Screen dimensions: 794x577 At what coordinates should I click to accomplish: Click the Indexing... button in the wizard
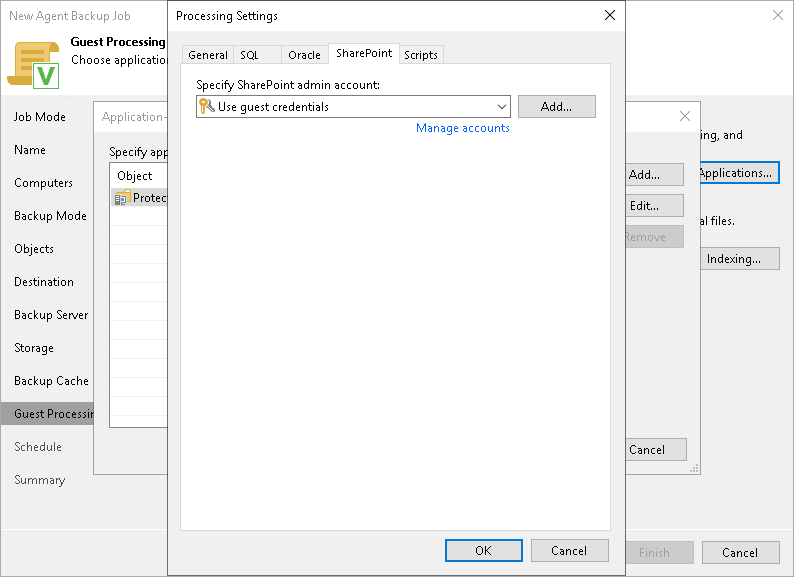coord(739,259)
